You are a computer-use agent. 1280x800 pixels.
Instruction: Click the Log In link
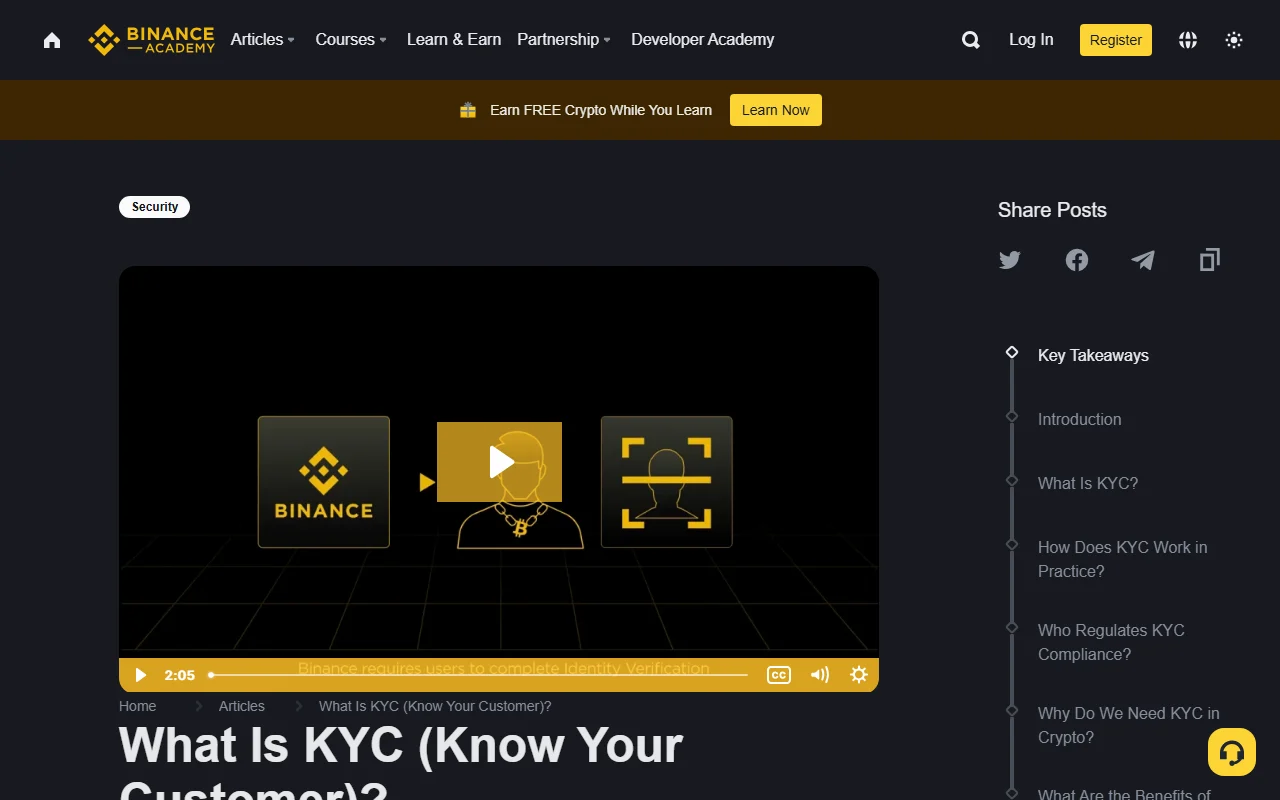pyautogui.click(x=1031, y=40)
